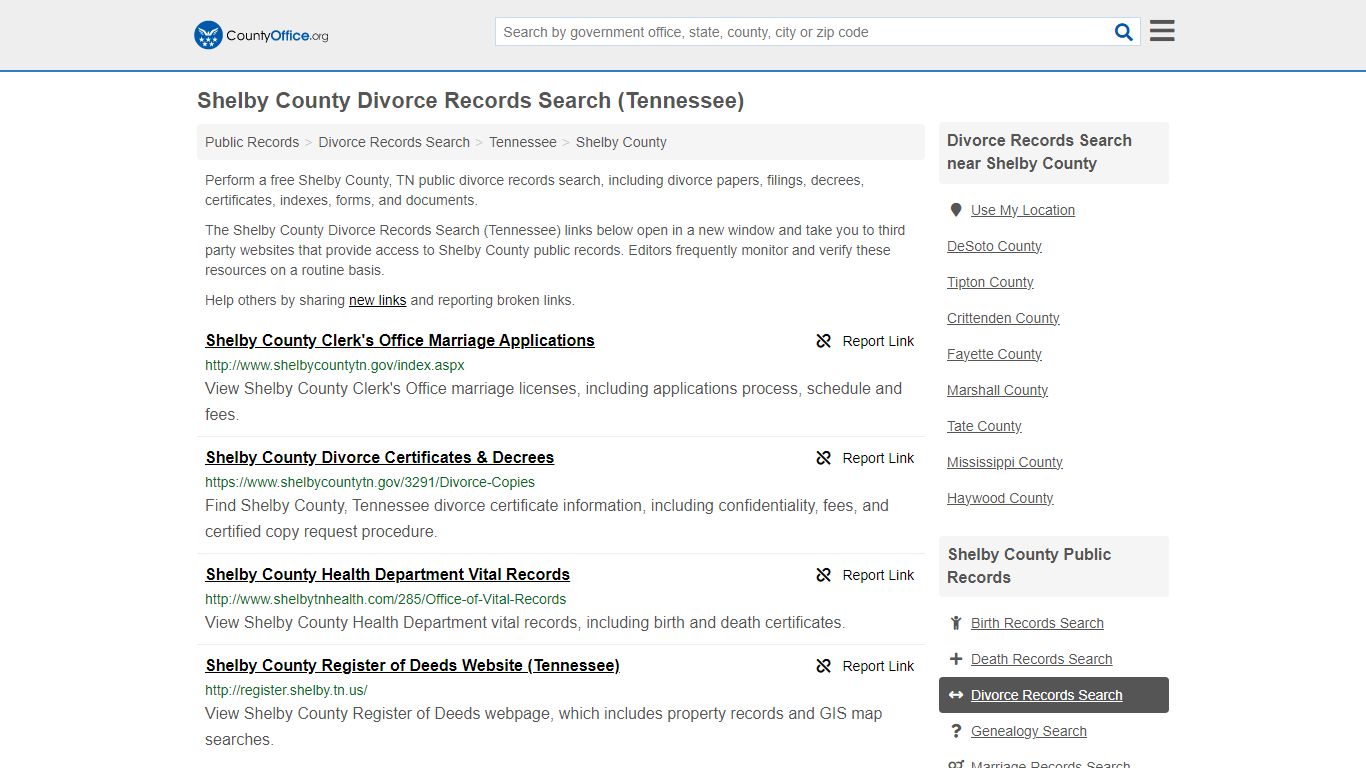Click the register.shelby.tn.us URL text
Screen dimensions: 1366x768
point(286,690)
